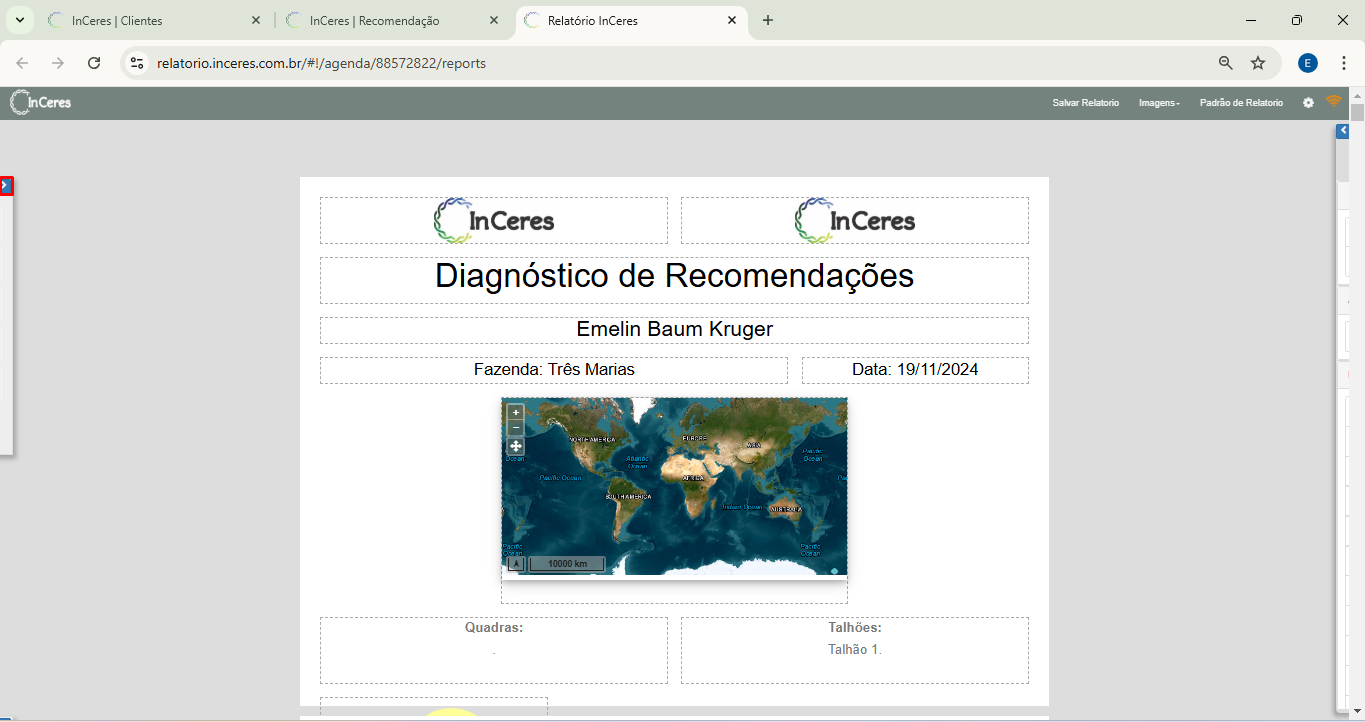The image size is (1365, 722).
Task: Go forward in browser history
Action: pyautogui.click(x=58, y=63)
